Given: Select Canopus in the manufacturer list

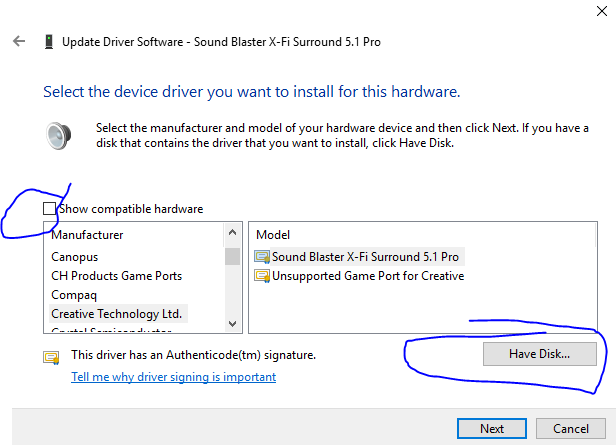Looking at the screenshot, I should pyautogui.click(x=75, y=257).
